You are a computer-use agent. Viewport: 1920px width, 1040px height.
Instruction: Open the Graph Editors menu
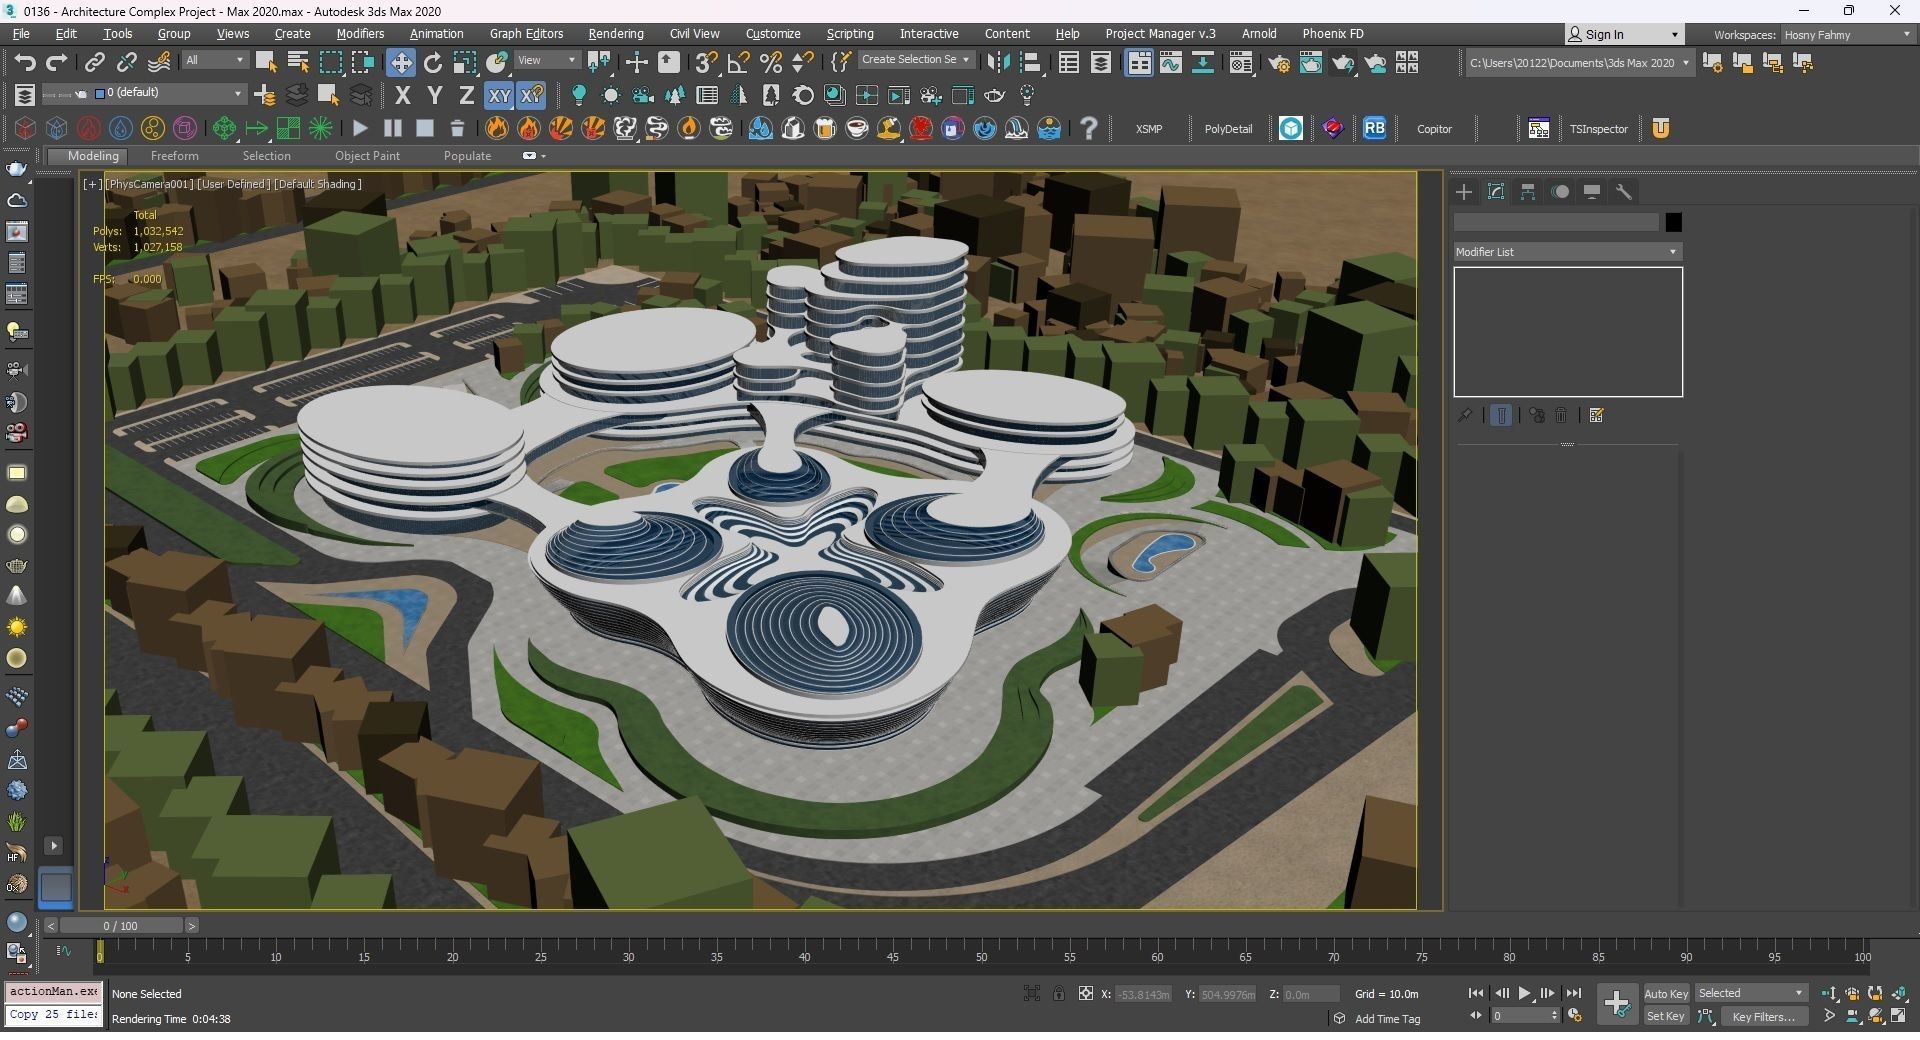coord(526,34)
